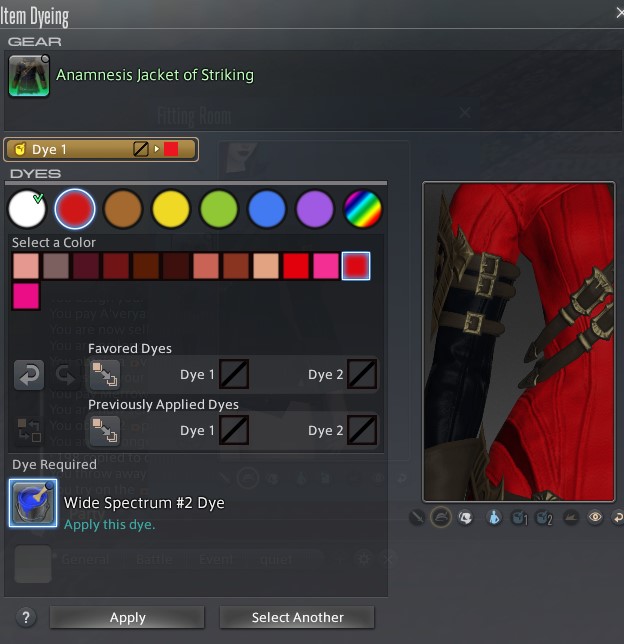Screen dimensions: 624x644
Task: Click the Wide Spectrum #2 Dye text
Action: point(144,503)
